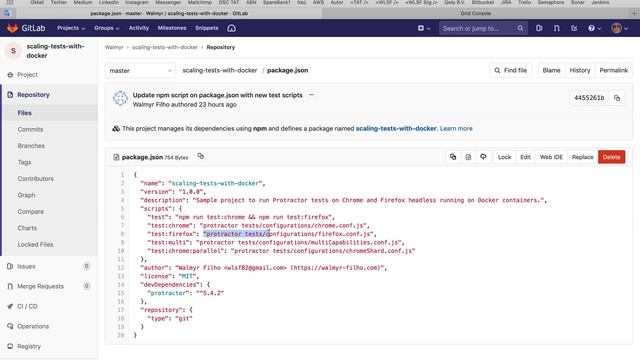Switch to the Grid Console browser tab
640x360 pixels.
click(476, 13)
